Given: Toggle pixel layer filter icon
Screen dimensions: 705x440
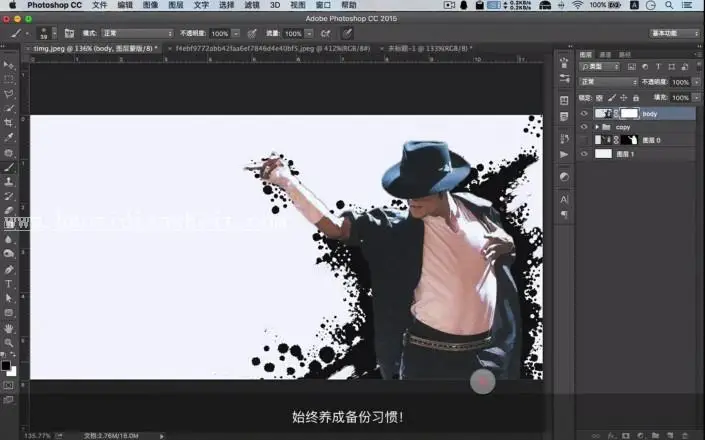Looking at the screenshot, I should point(632,67).
